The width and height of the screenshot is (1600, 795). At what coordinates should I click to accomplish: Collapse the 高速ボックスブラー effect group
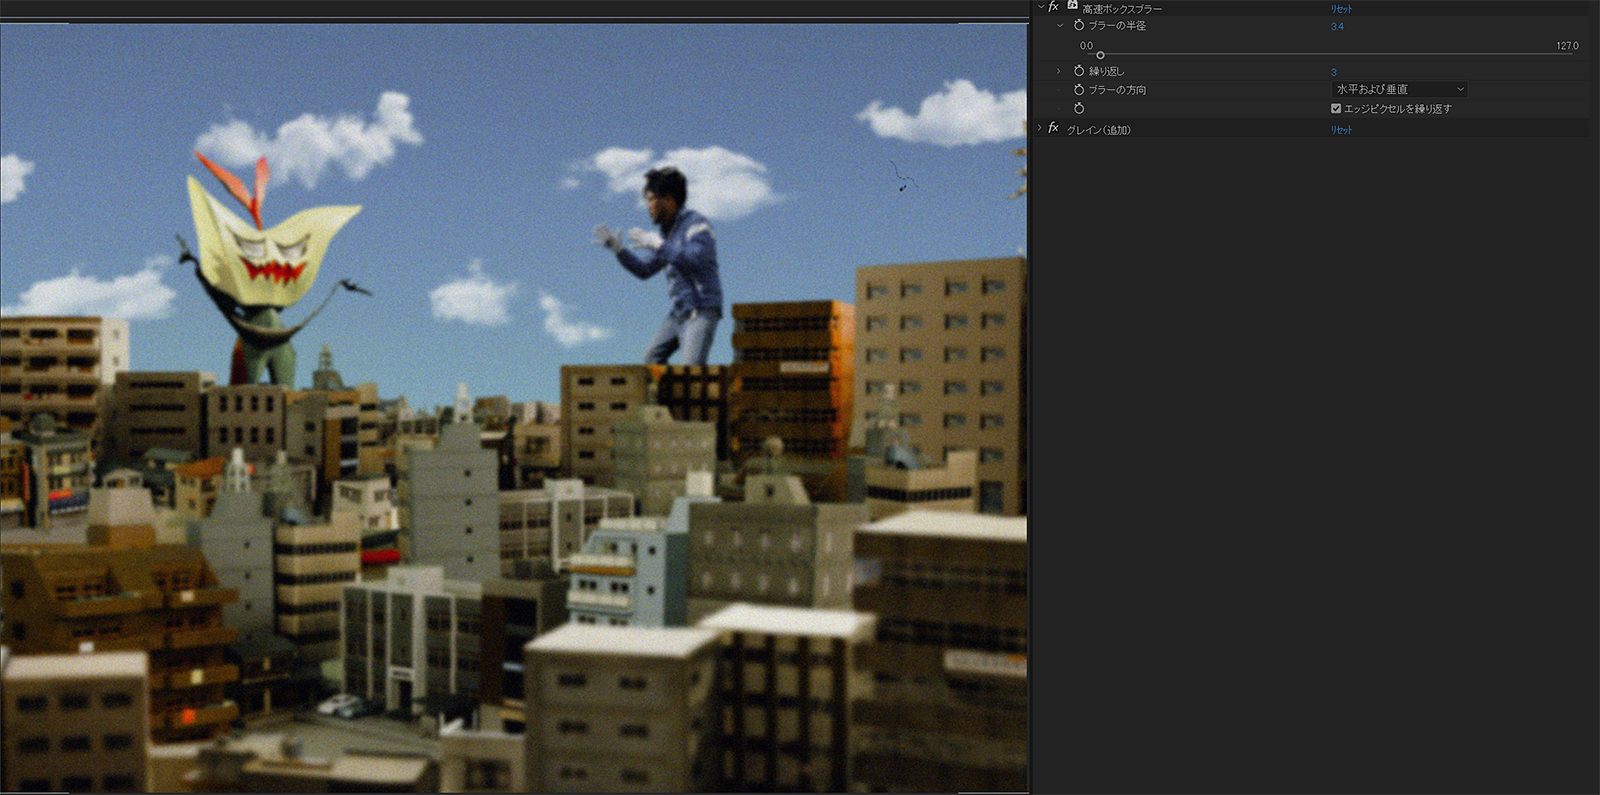[1040, 7]
